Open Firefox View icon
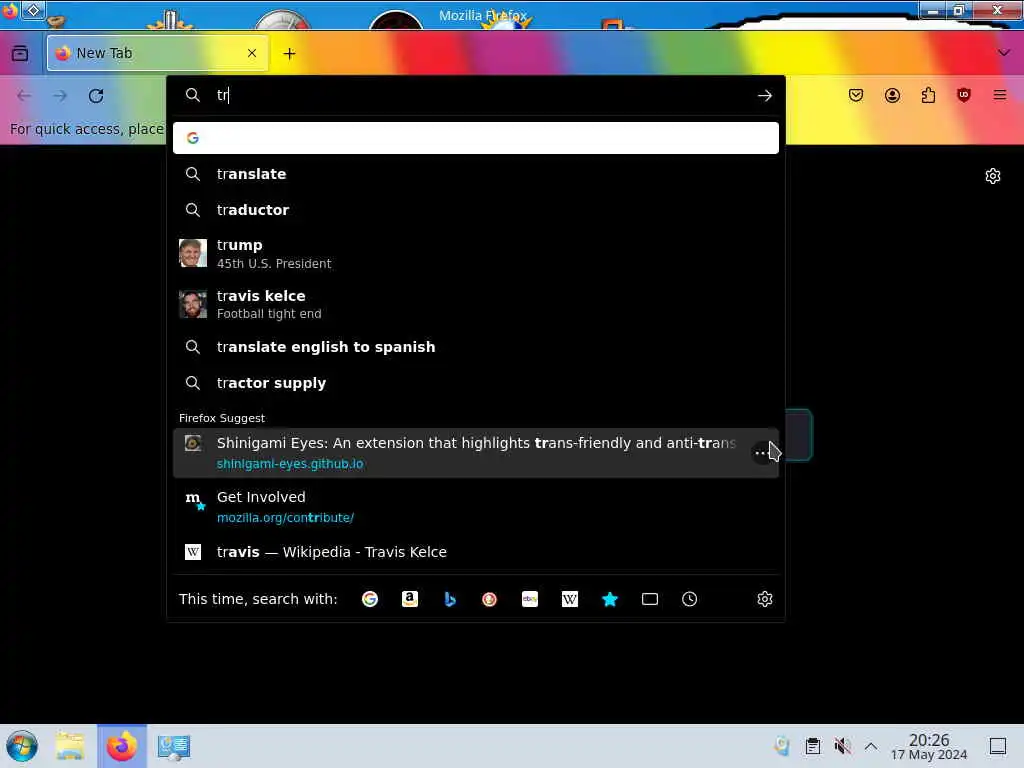Viewport: 1024px width, 768px height. coord(20,53)
